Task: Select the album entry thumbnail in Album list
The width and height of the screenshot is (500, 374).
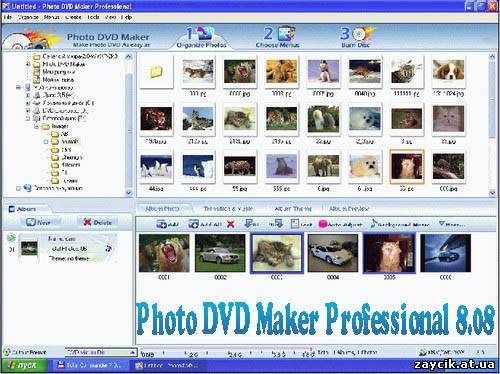Action: (x=29, y=248)
